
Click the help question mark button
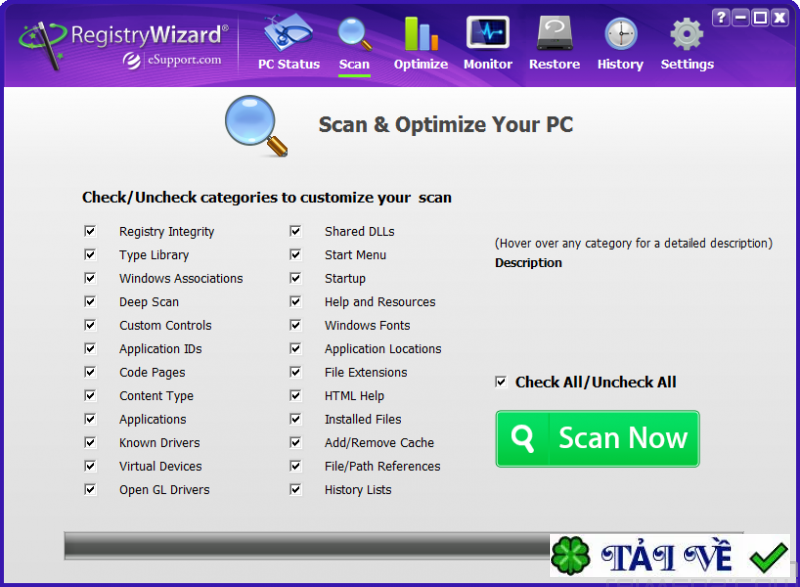tap(721, 18)
